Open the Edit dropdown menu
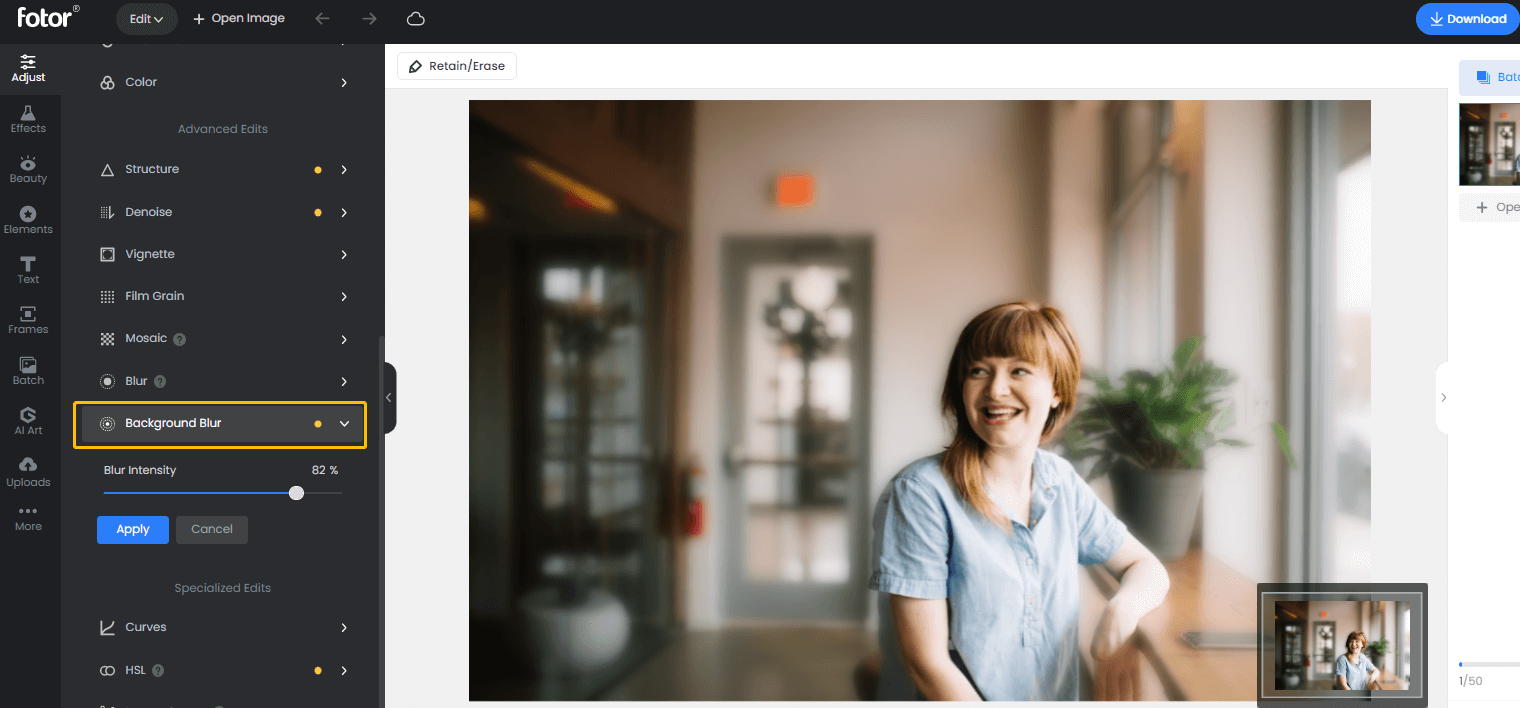Viewport: 1520px width, 708px height. coord(146,19)
